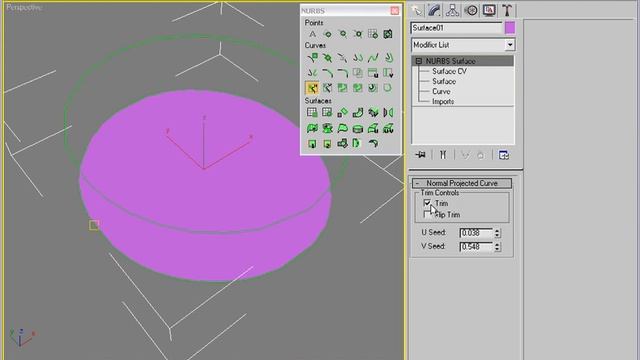Select the Create Vector Projected Curve tool

pyautogui.click(x=327, y=88)
